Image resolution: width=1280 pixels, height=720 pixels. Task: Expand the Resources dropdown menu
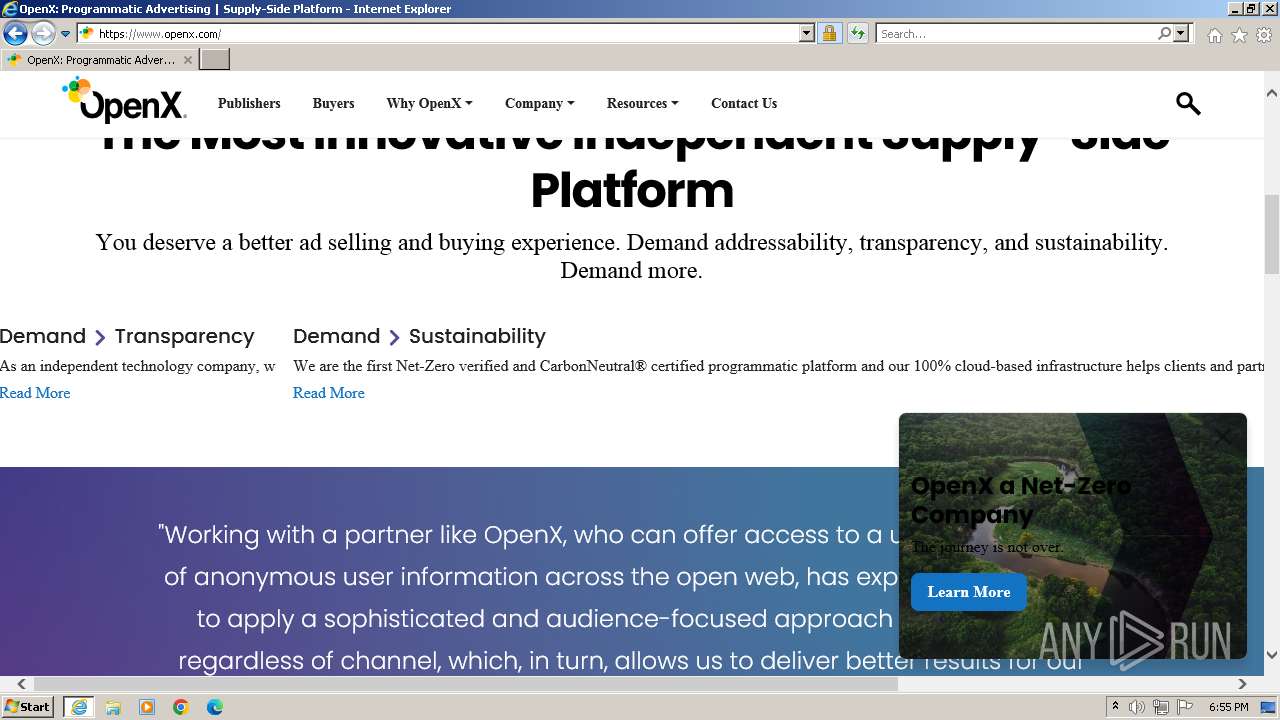[642, 103]
